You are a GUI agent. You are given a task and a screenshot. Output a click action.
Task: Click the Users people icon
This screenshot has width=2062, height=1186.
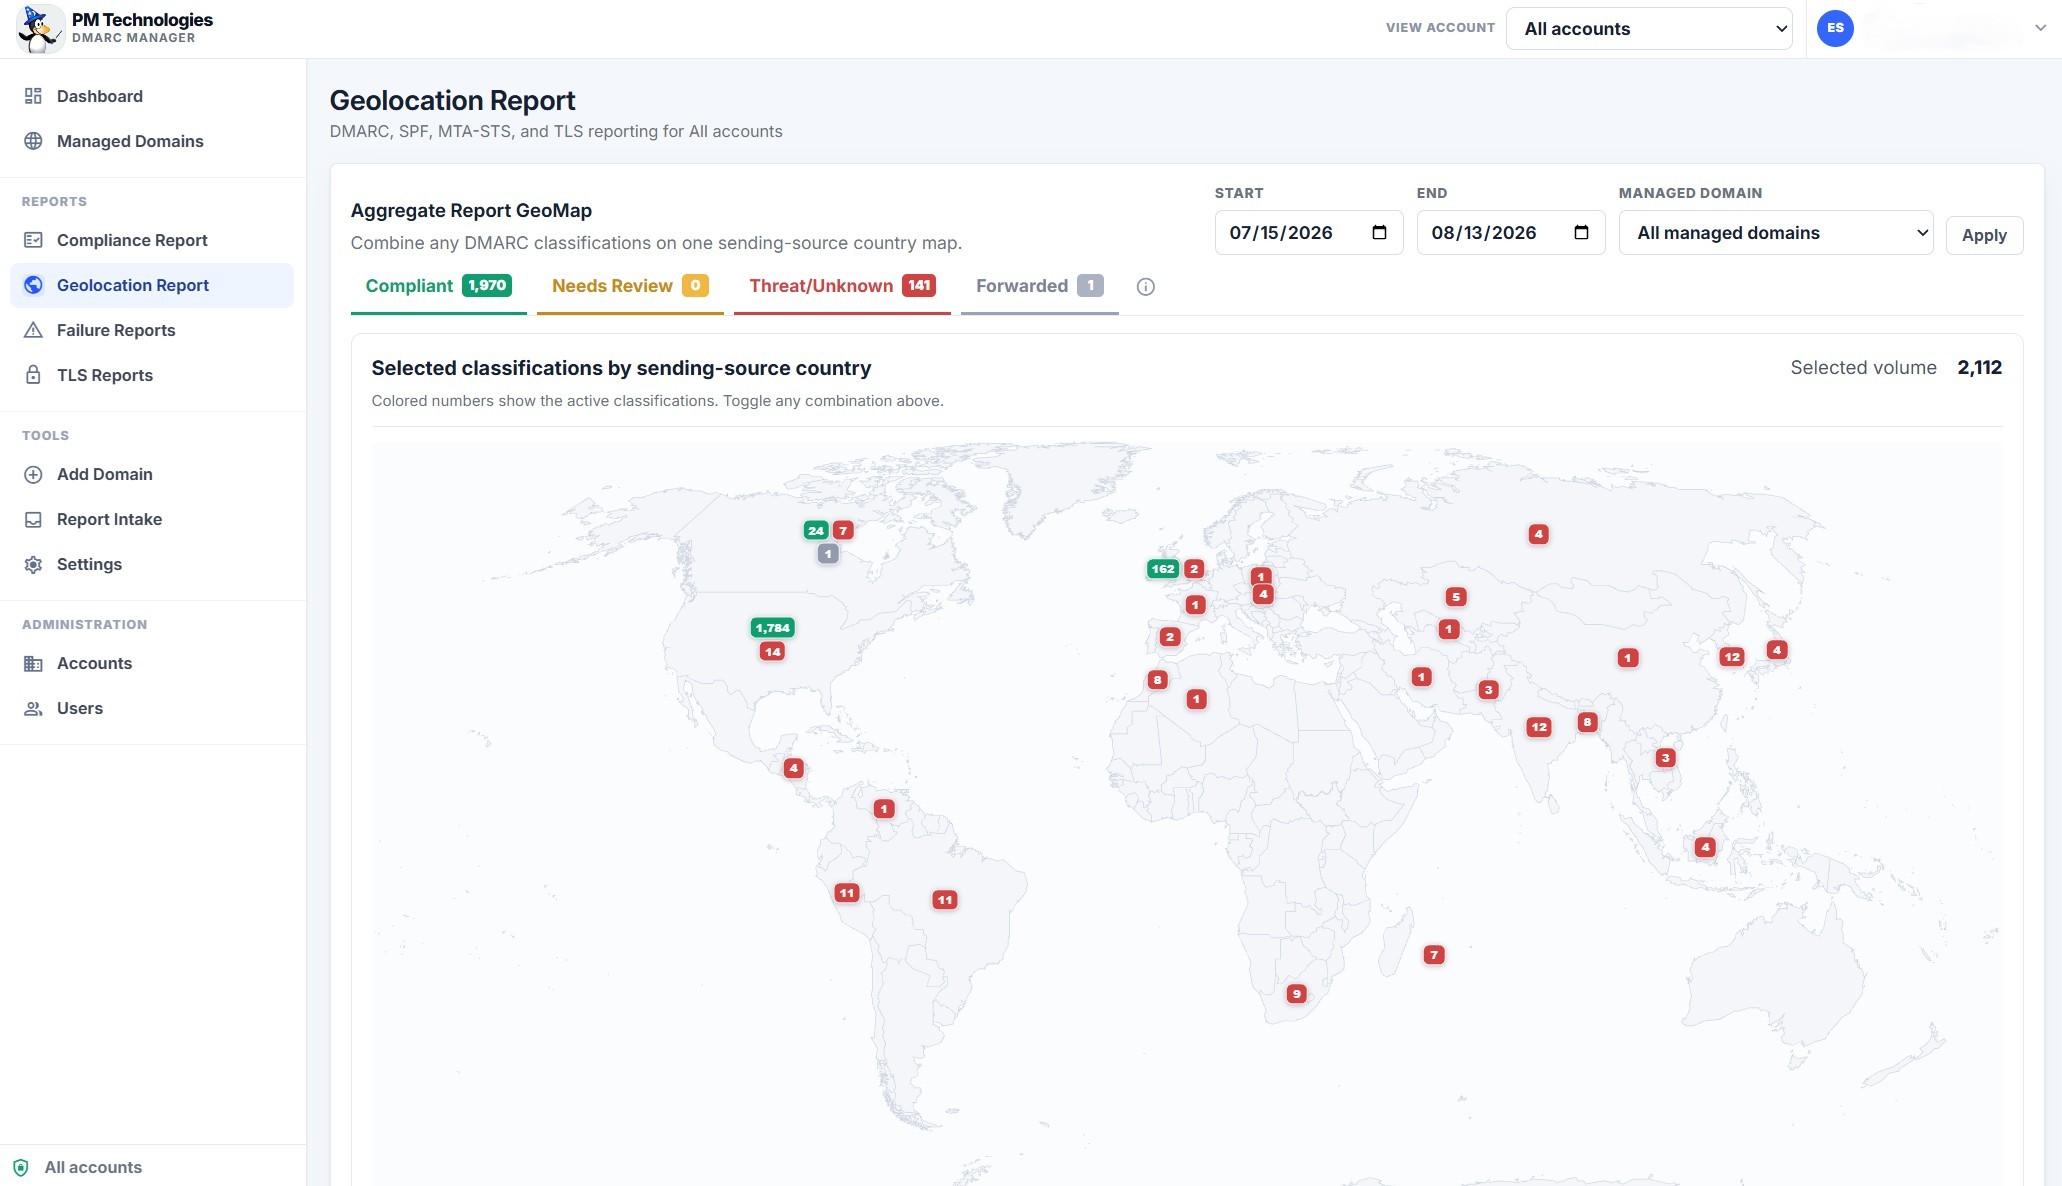click(33, 708)
